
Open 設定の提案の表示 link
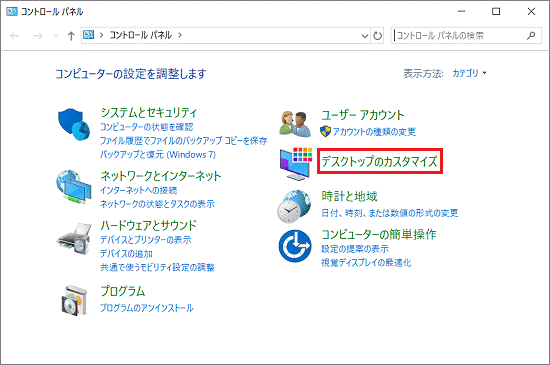click(x=355, y=249)
